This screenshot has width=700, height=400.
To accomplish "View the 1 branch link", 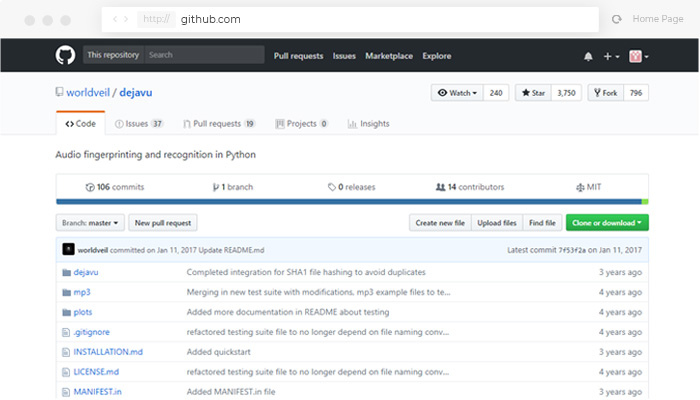I will tap(233, 187).
